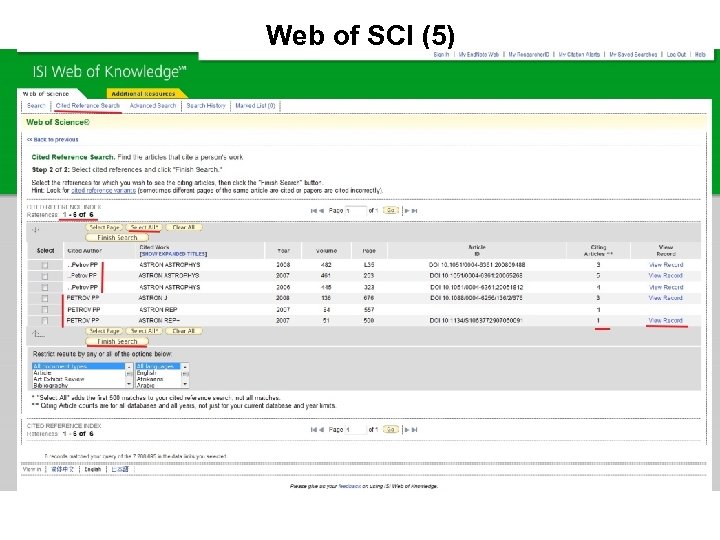Go to first page in top pagination
The image size is (720, 540).
click(x=314, y=211)
